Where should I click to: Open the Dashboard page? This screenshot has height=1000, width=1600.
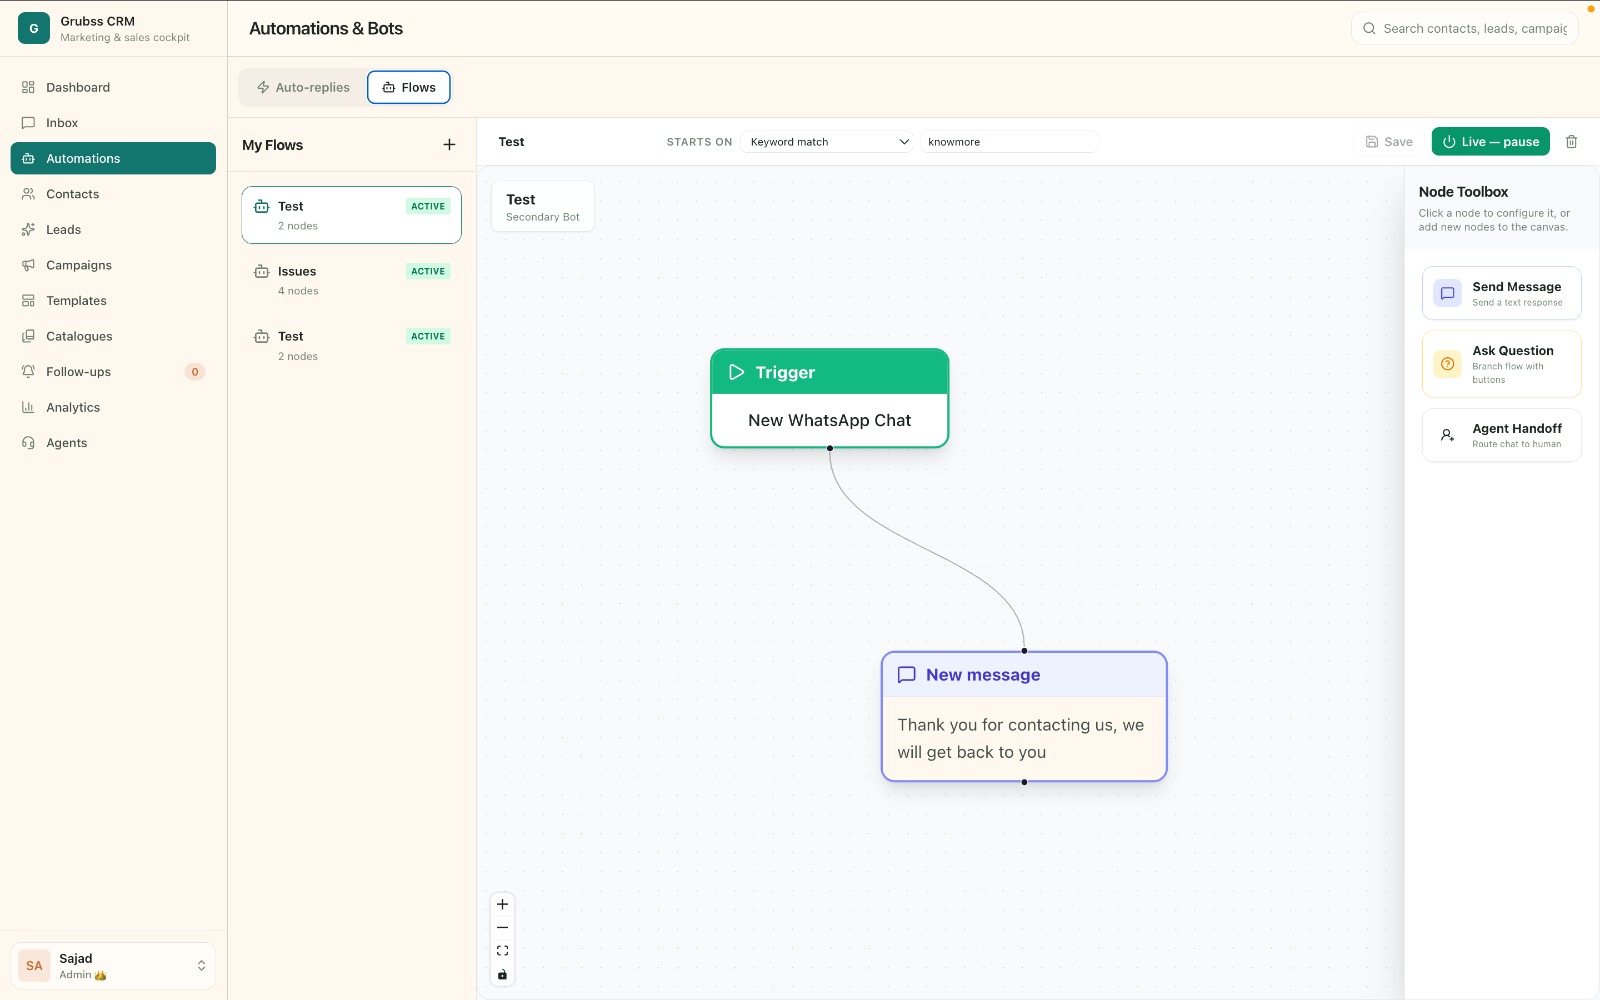113,87
